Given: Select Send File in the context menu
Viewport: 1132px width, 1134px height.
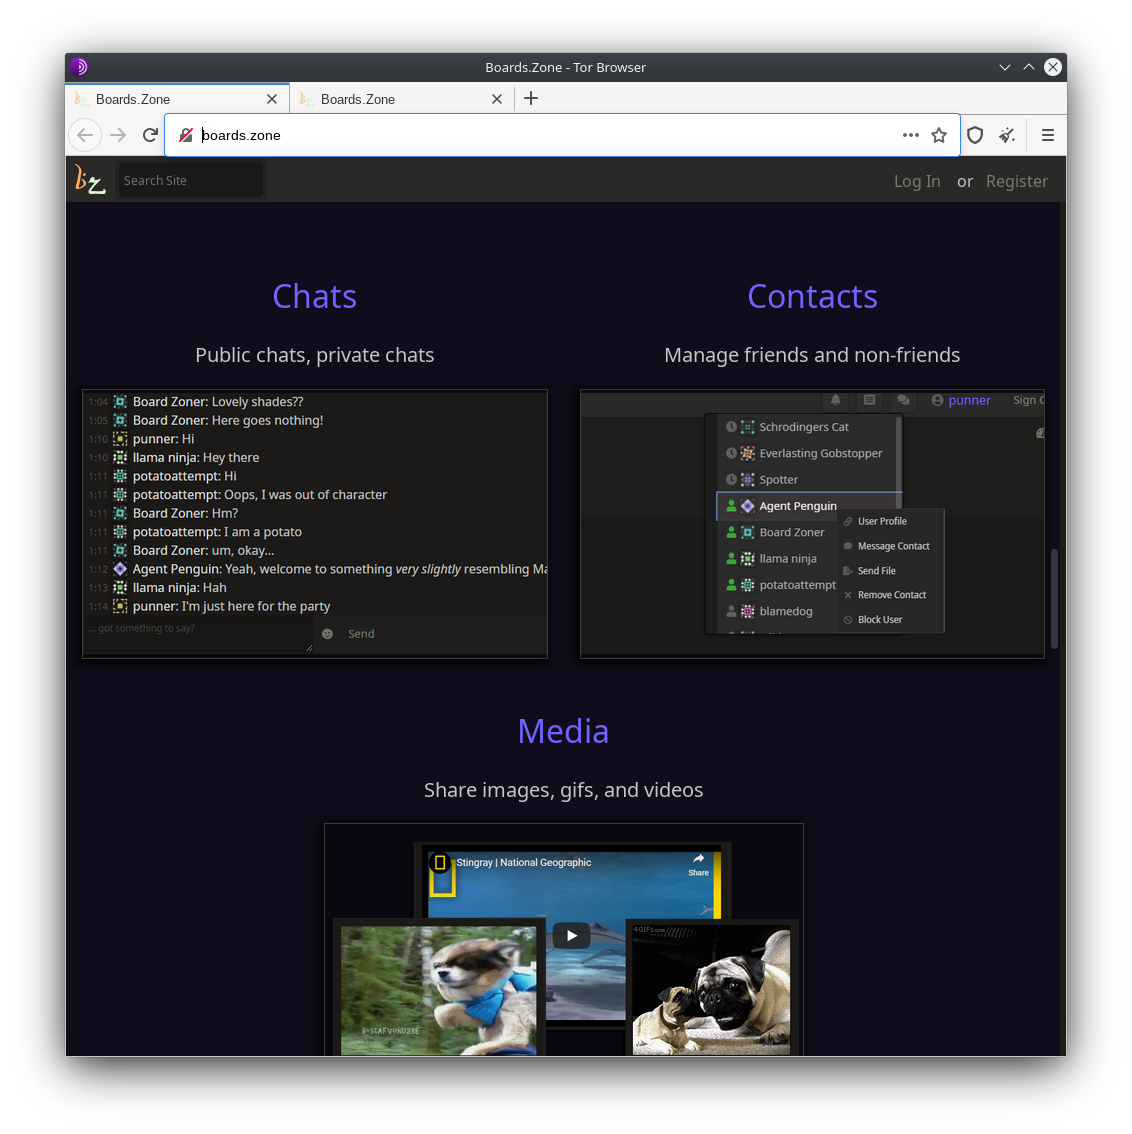Looking at the screenshot, I should pyautogui.click(x=877, y=571).
